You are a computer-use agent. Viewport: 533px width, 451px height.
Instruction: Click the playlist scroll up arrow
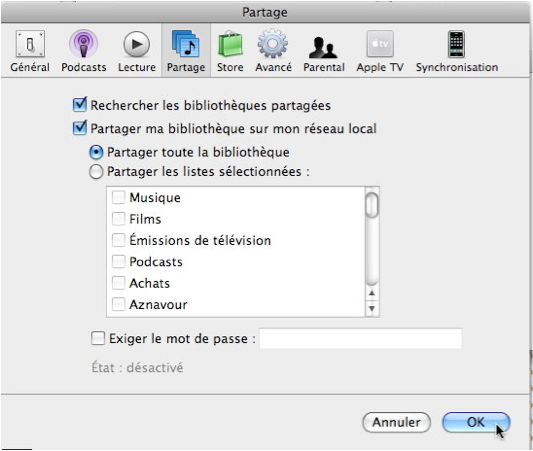tap(372, 293)
